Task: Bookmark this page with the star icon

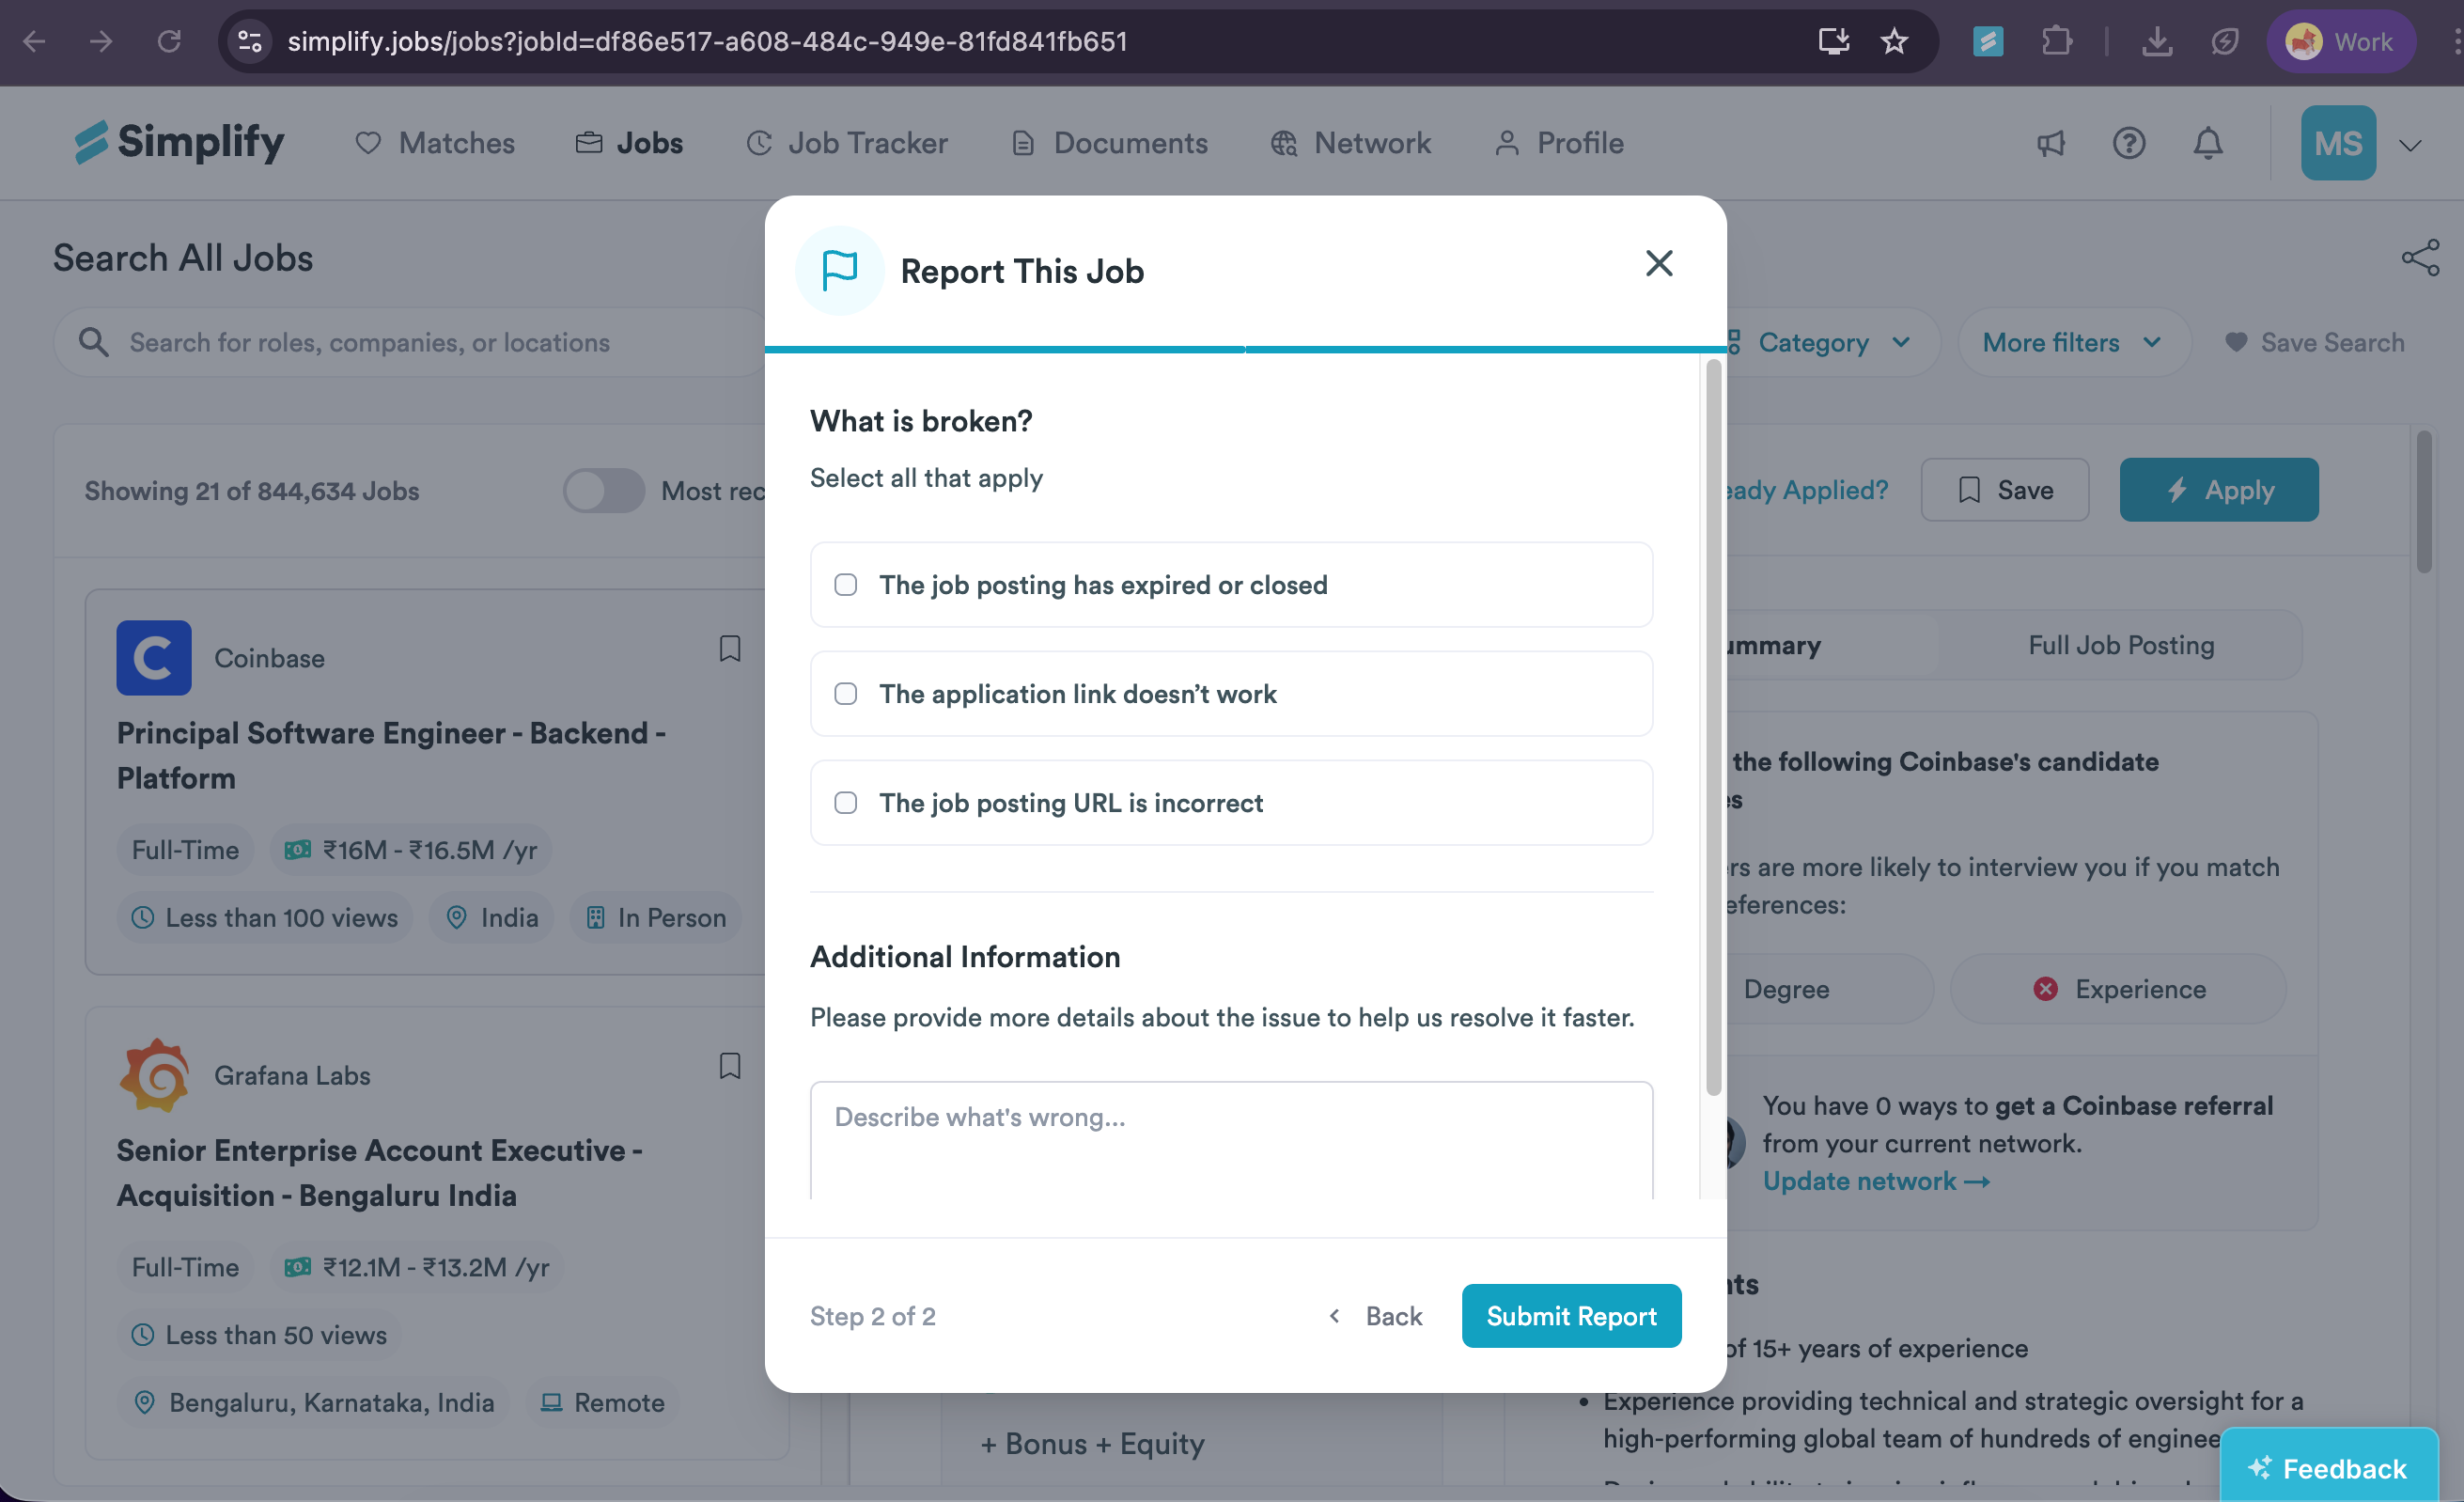Action: [1894, 41]
